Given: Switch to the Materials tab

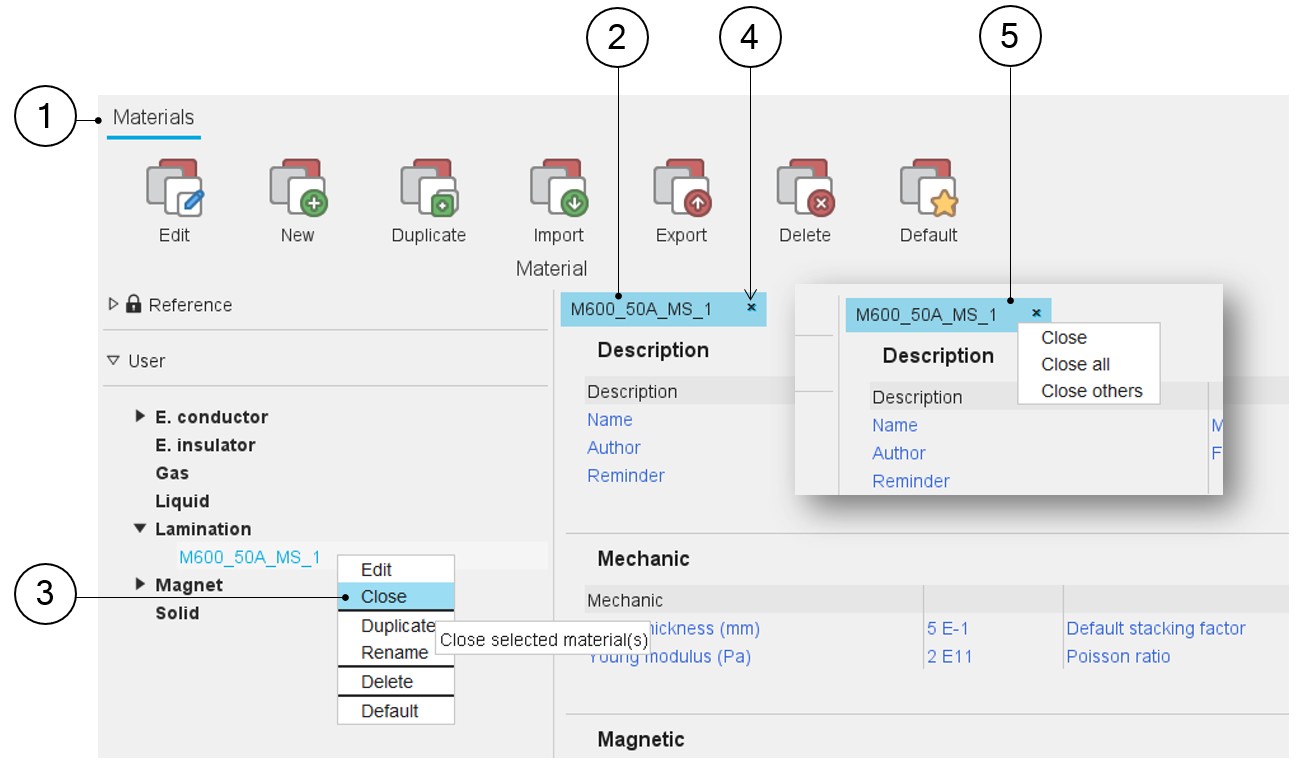Looking at the screenshot, I should coord(153,118).
